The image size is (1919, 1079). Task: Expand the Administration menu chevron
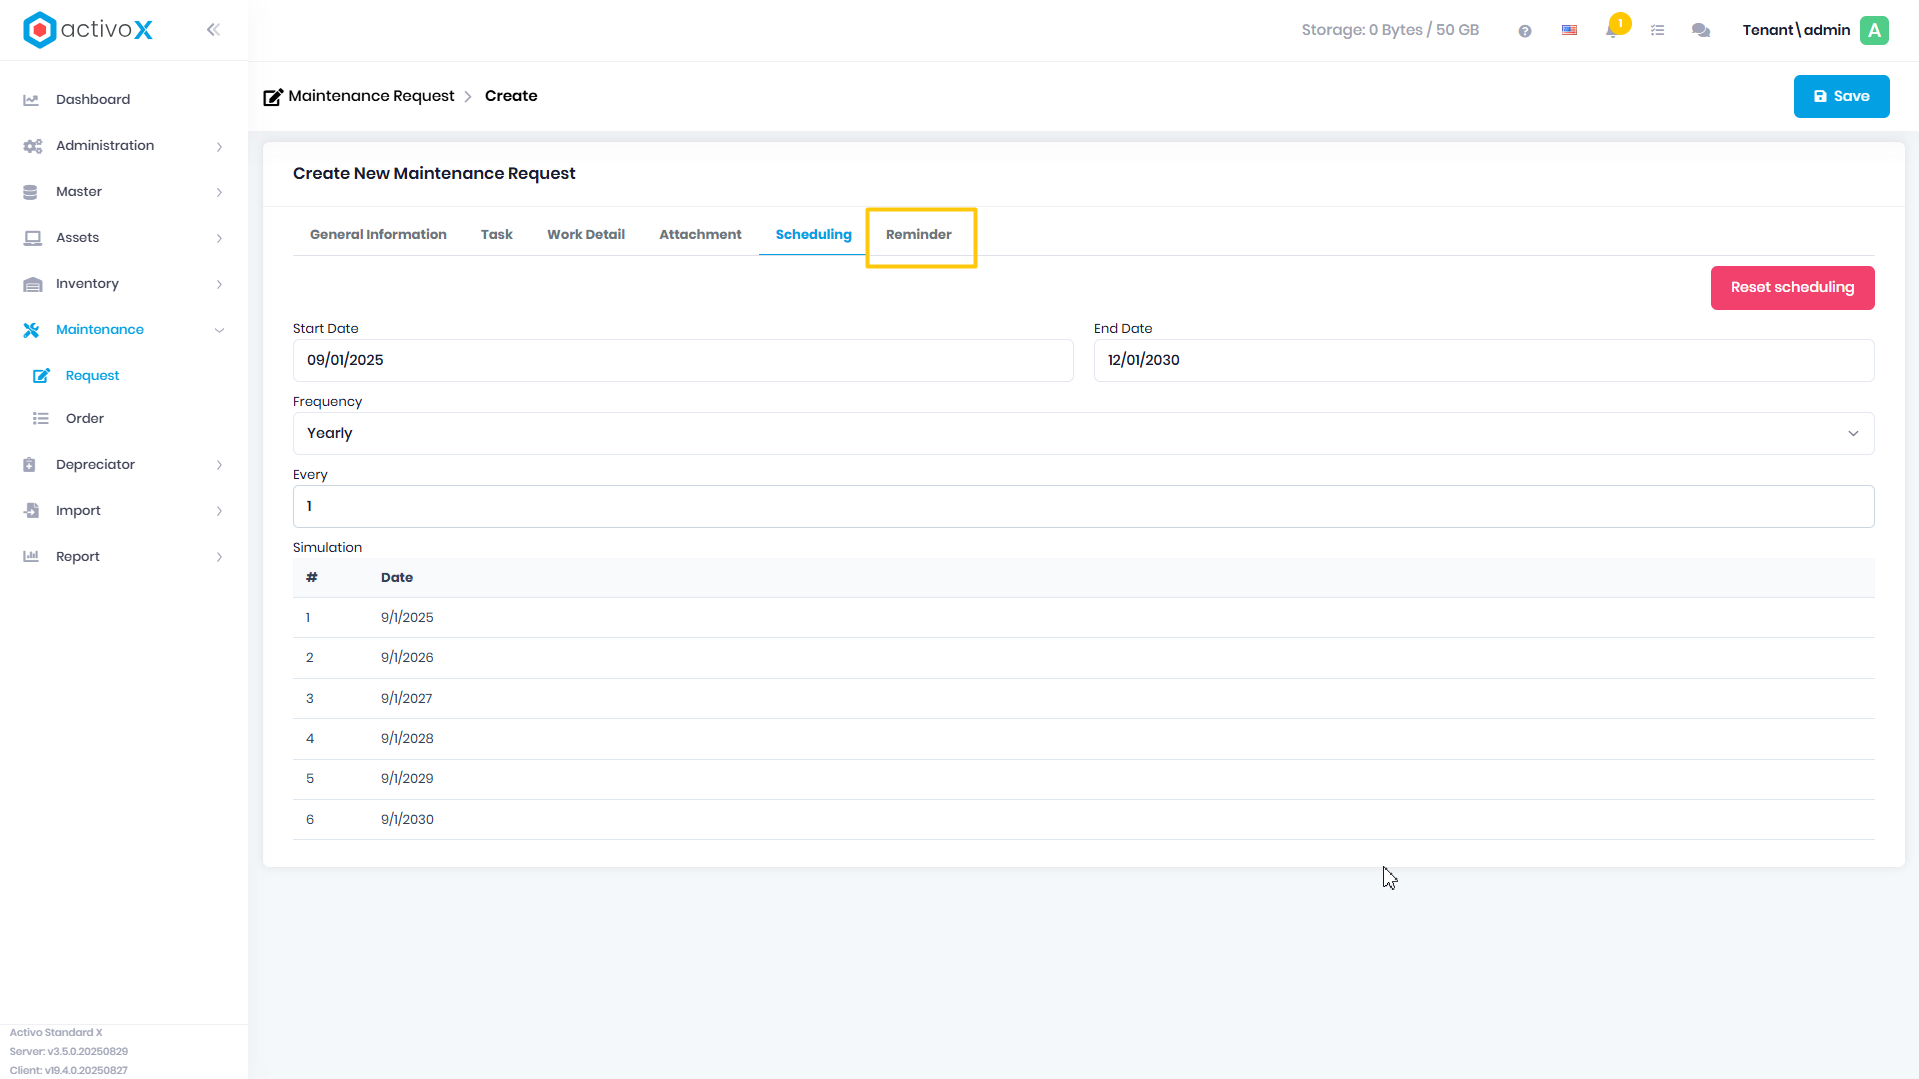[219, 146]
